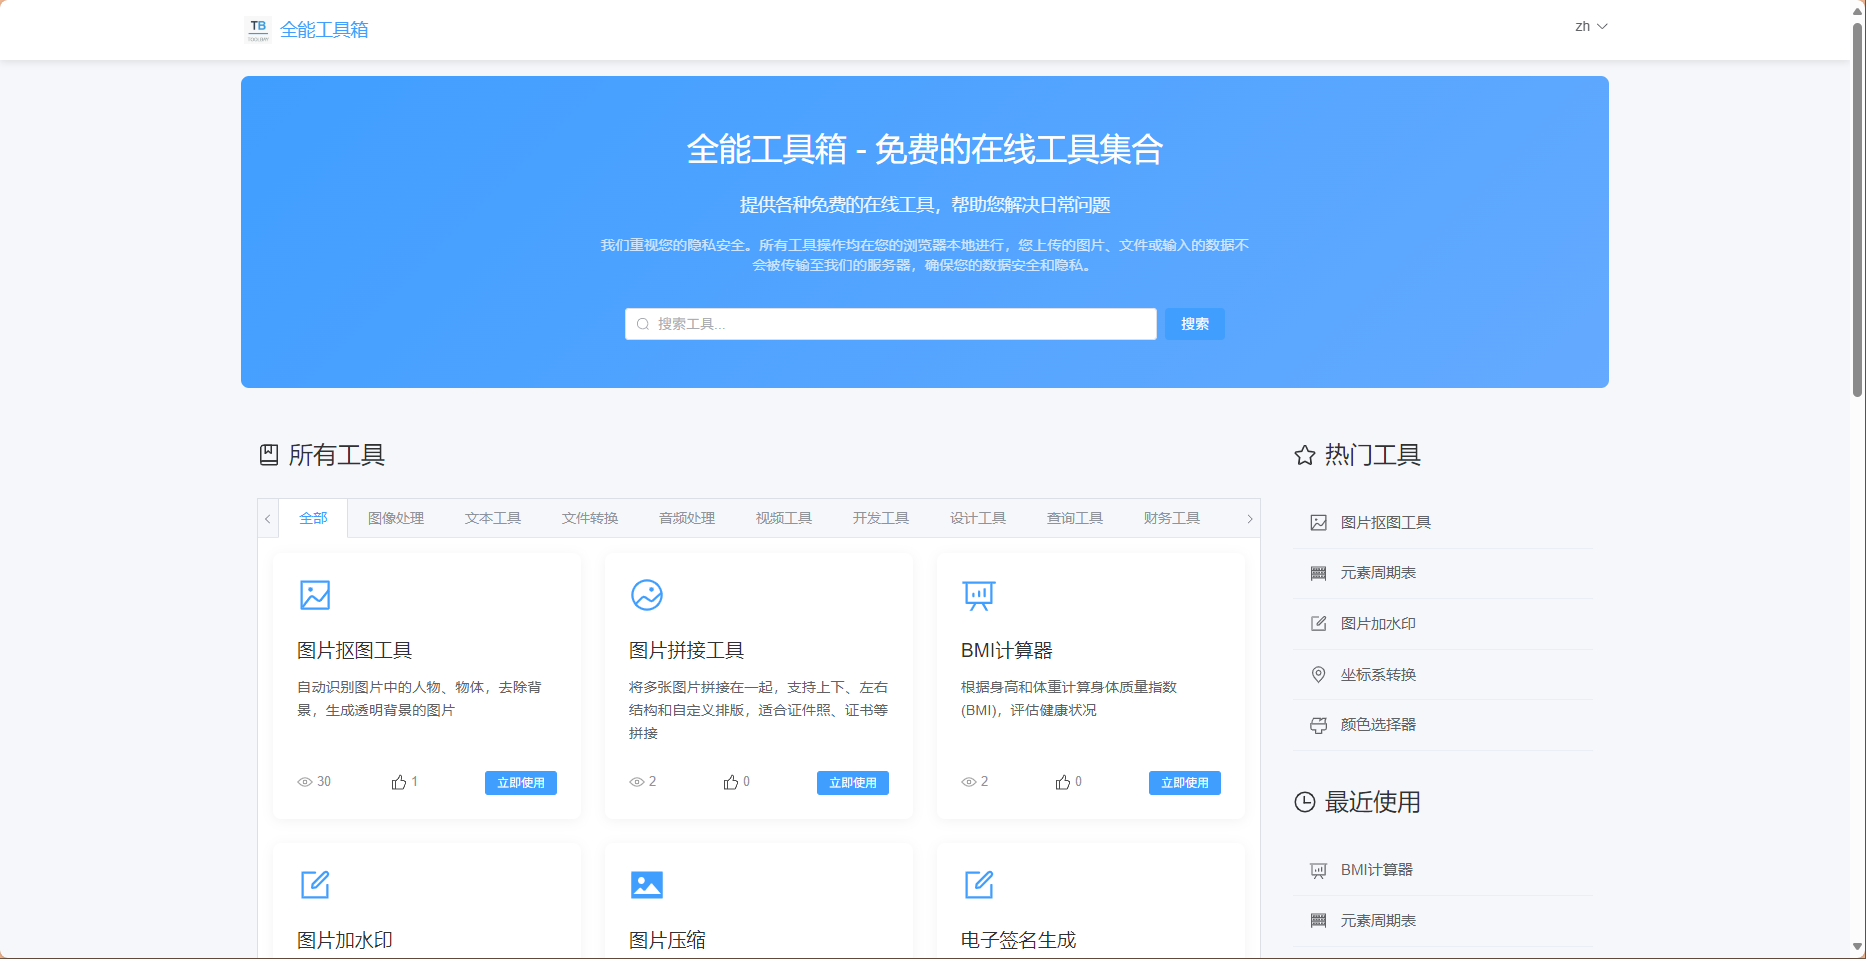
Task: Open the zh language dropdown
Action: pos(1590,27)
